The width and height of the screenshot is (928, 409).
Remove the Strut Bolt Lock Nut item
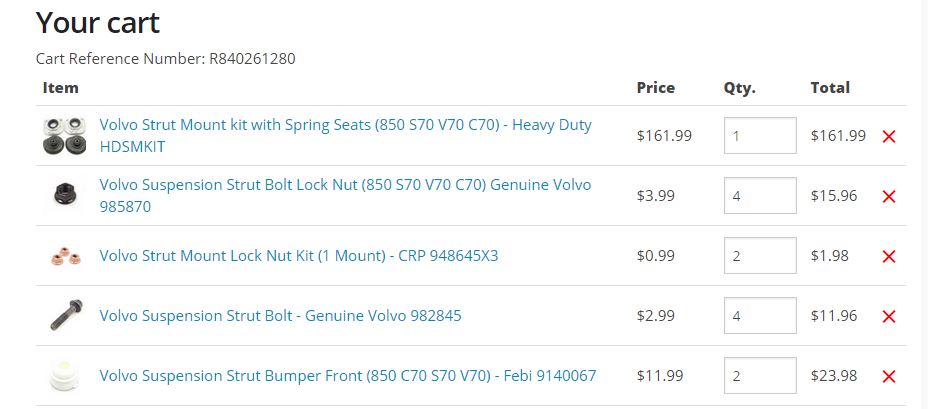point(888,197)
